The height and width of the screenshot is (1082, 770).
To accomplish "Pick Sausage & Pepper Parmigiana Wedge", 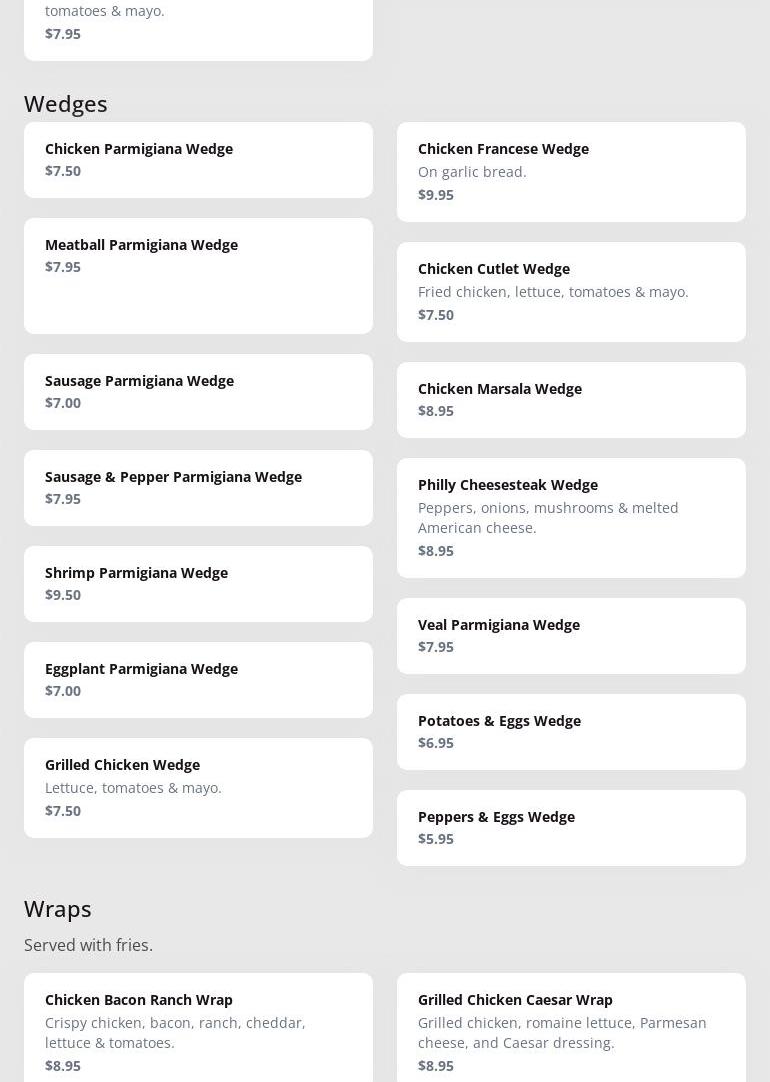I will [198, 487].
